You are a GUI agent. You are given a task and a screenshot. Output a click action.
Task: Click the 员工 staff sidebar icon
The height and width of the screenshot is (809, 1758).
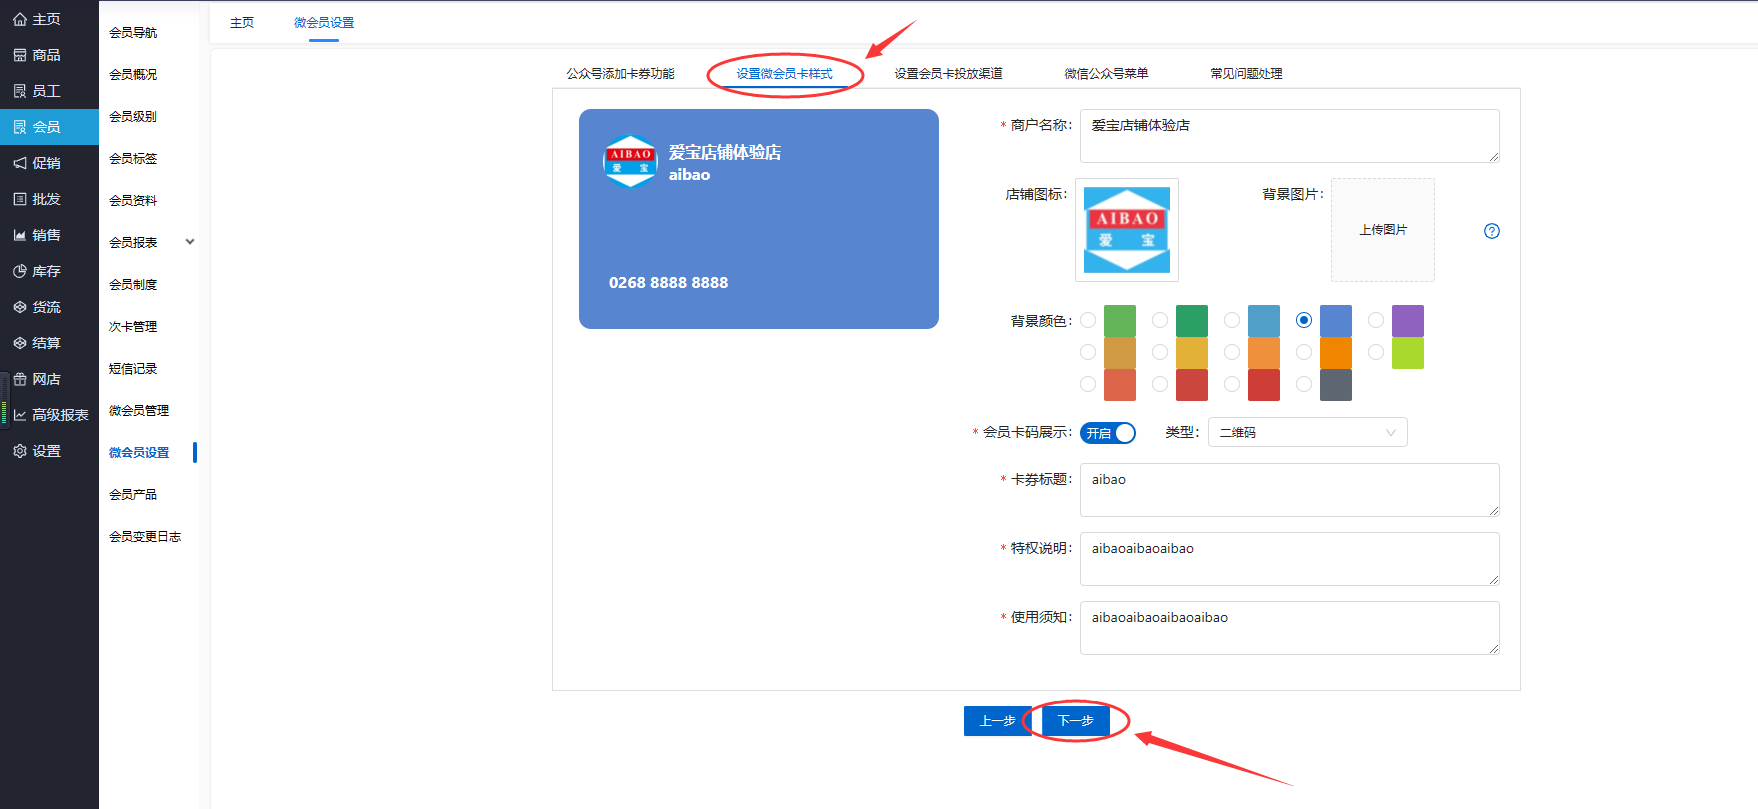click(20, 91)
